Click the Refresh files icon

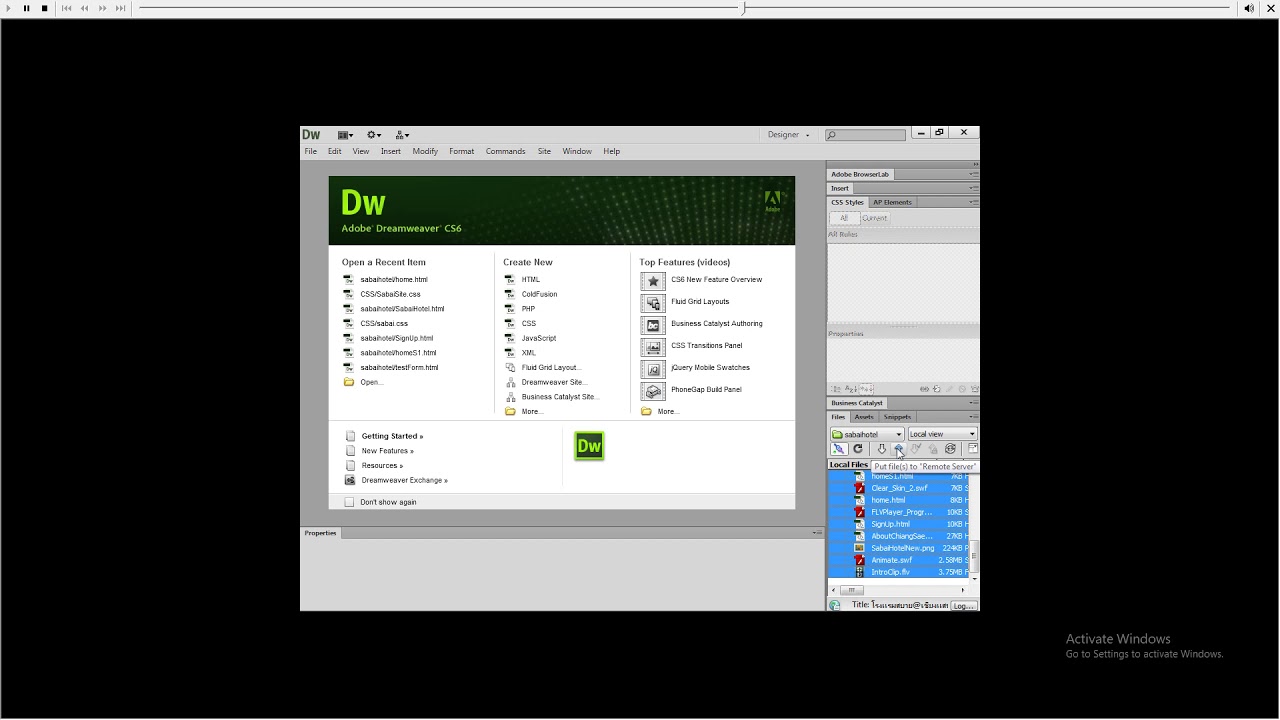[858, 449]
